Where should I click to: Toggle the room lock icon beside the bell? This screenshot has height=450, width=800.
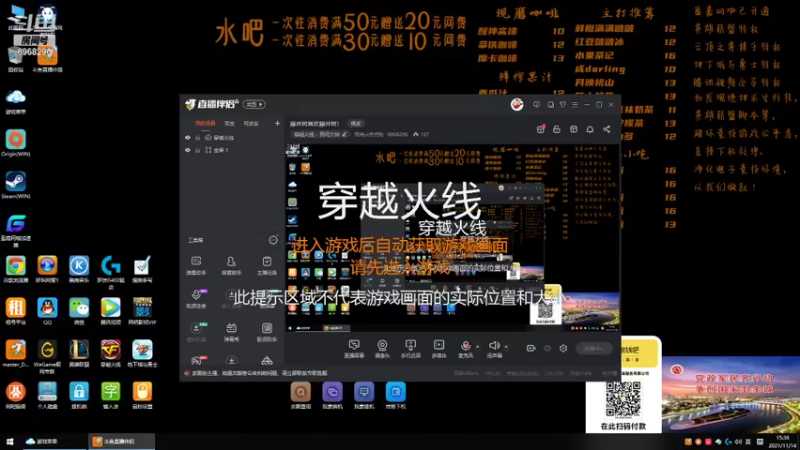point(557,129)
